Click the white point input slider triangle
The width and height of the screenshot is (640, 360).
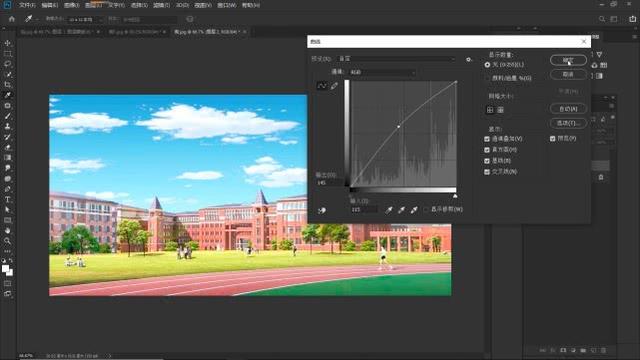pos(455,196)
